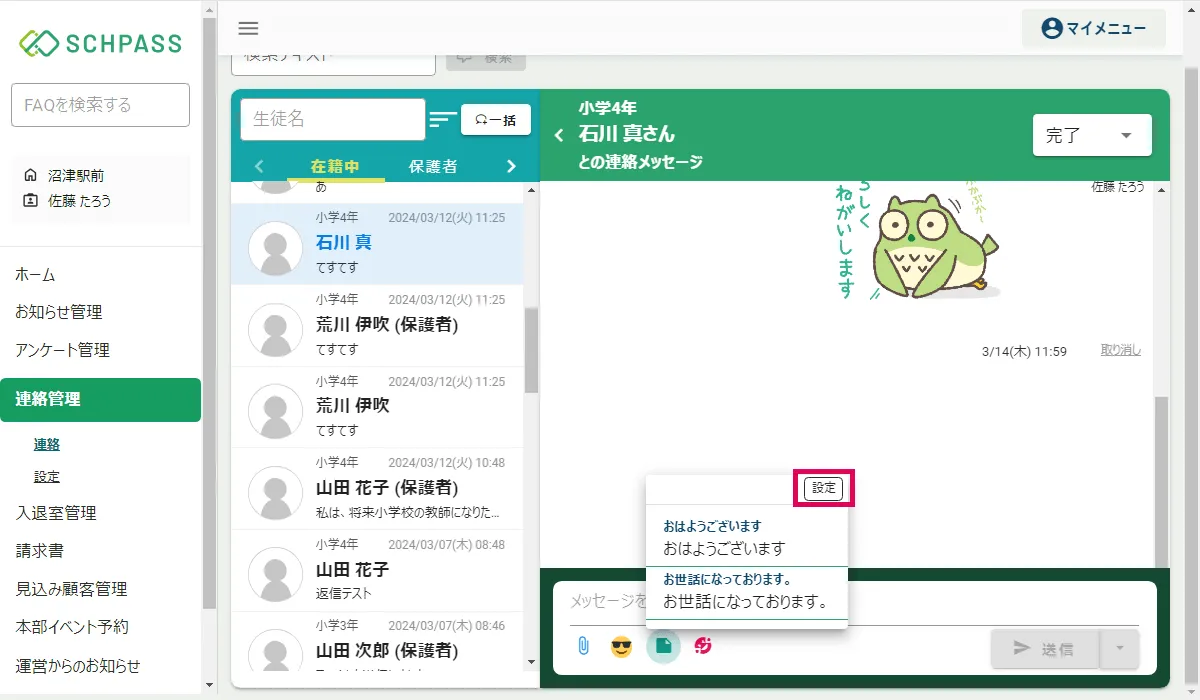Image resolution: width=1200 pixels, height=700 pixels.
Task: Click the page scrollbar up arrow
Action: (1191, 8)
